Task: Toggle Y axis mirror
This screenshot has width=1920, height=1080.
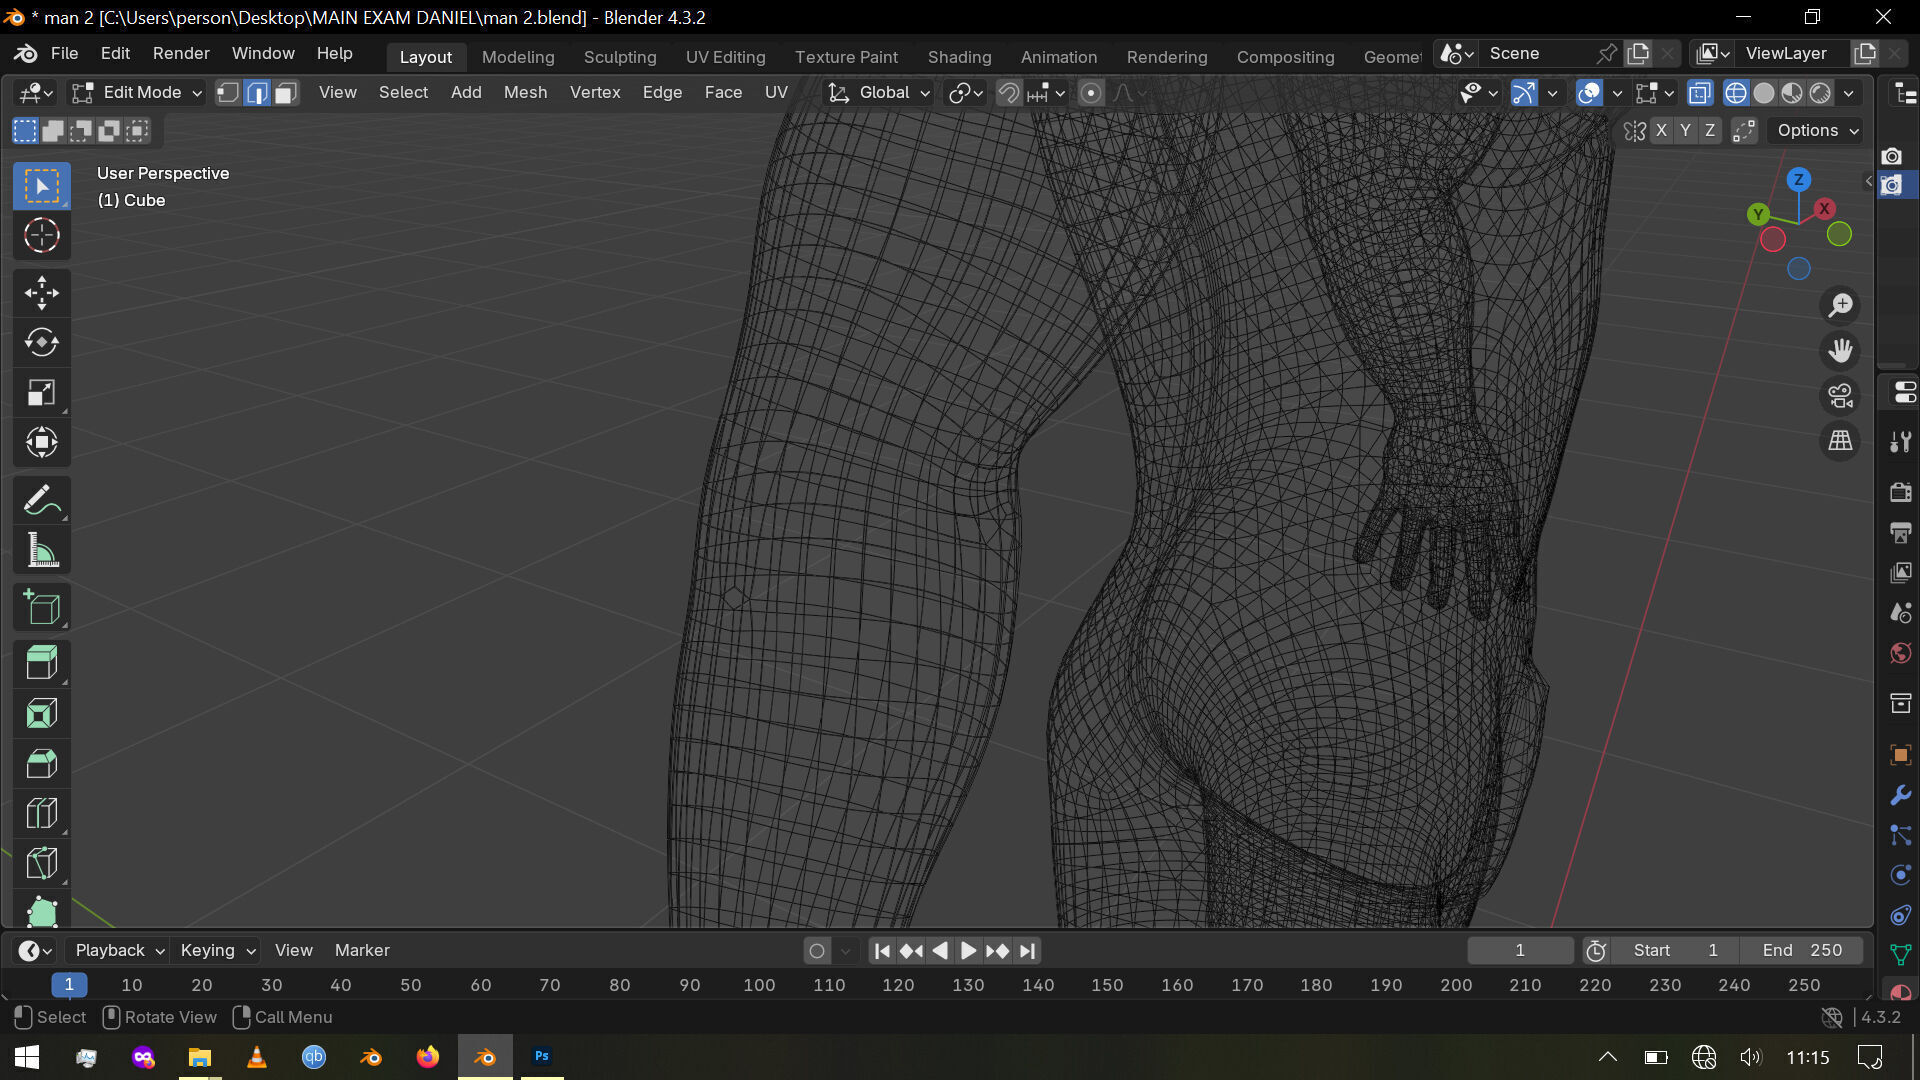Action: coord(1685,130)
